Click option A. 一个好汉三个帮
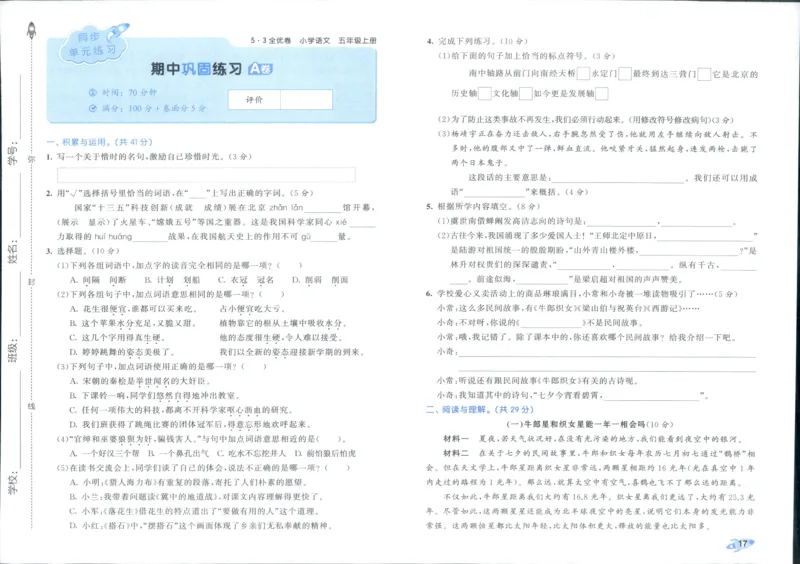This screenshot has height=564, width=800. [105, 453]
